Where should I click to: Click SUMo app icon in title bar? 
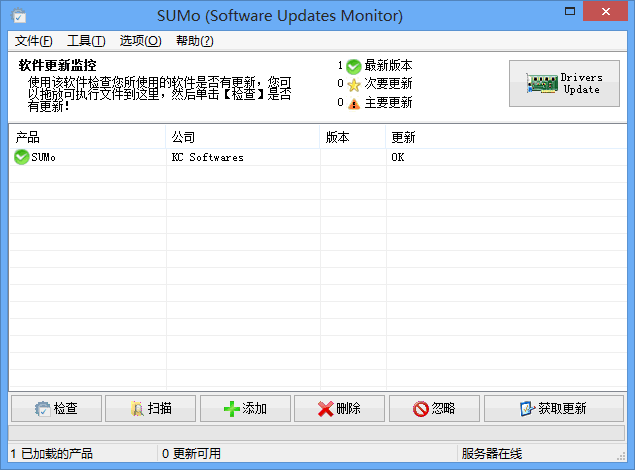pos(19,15)
